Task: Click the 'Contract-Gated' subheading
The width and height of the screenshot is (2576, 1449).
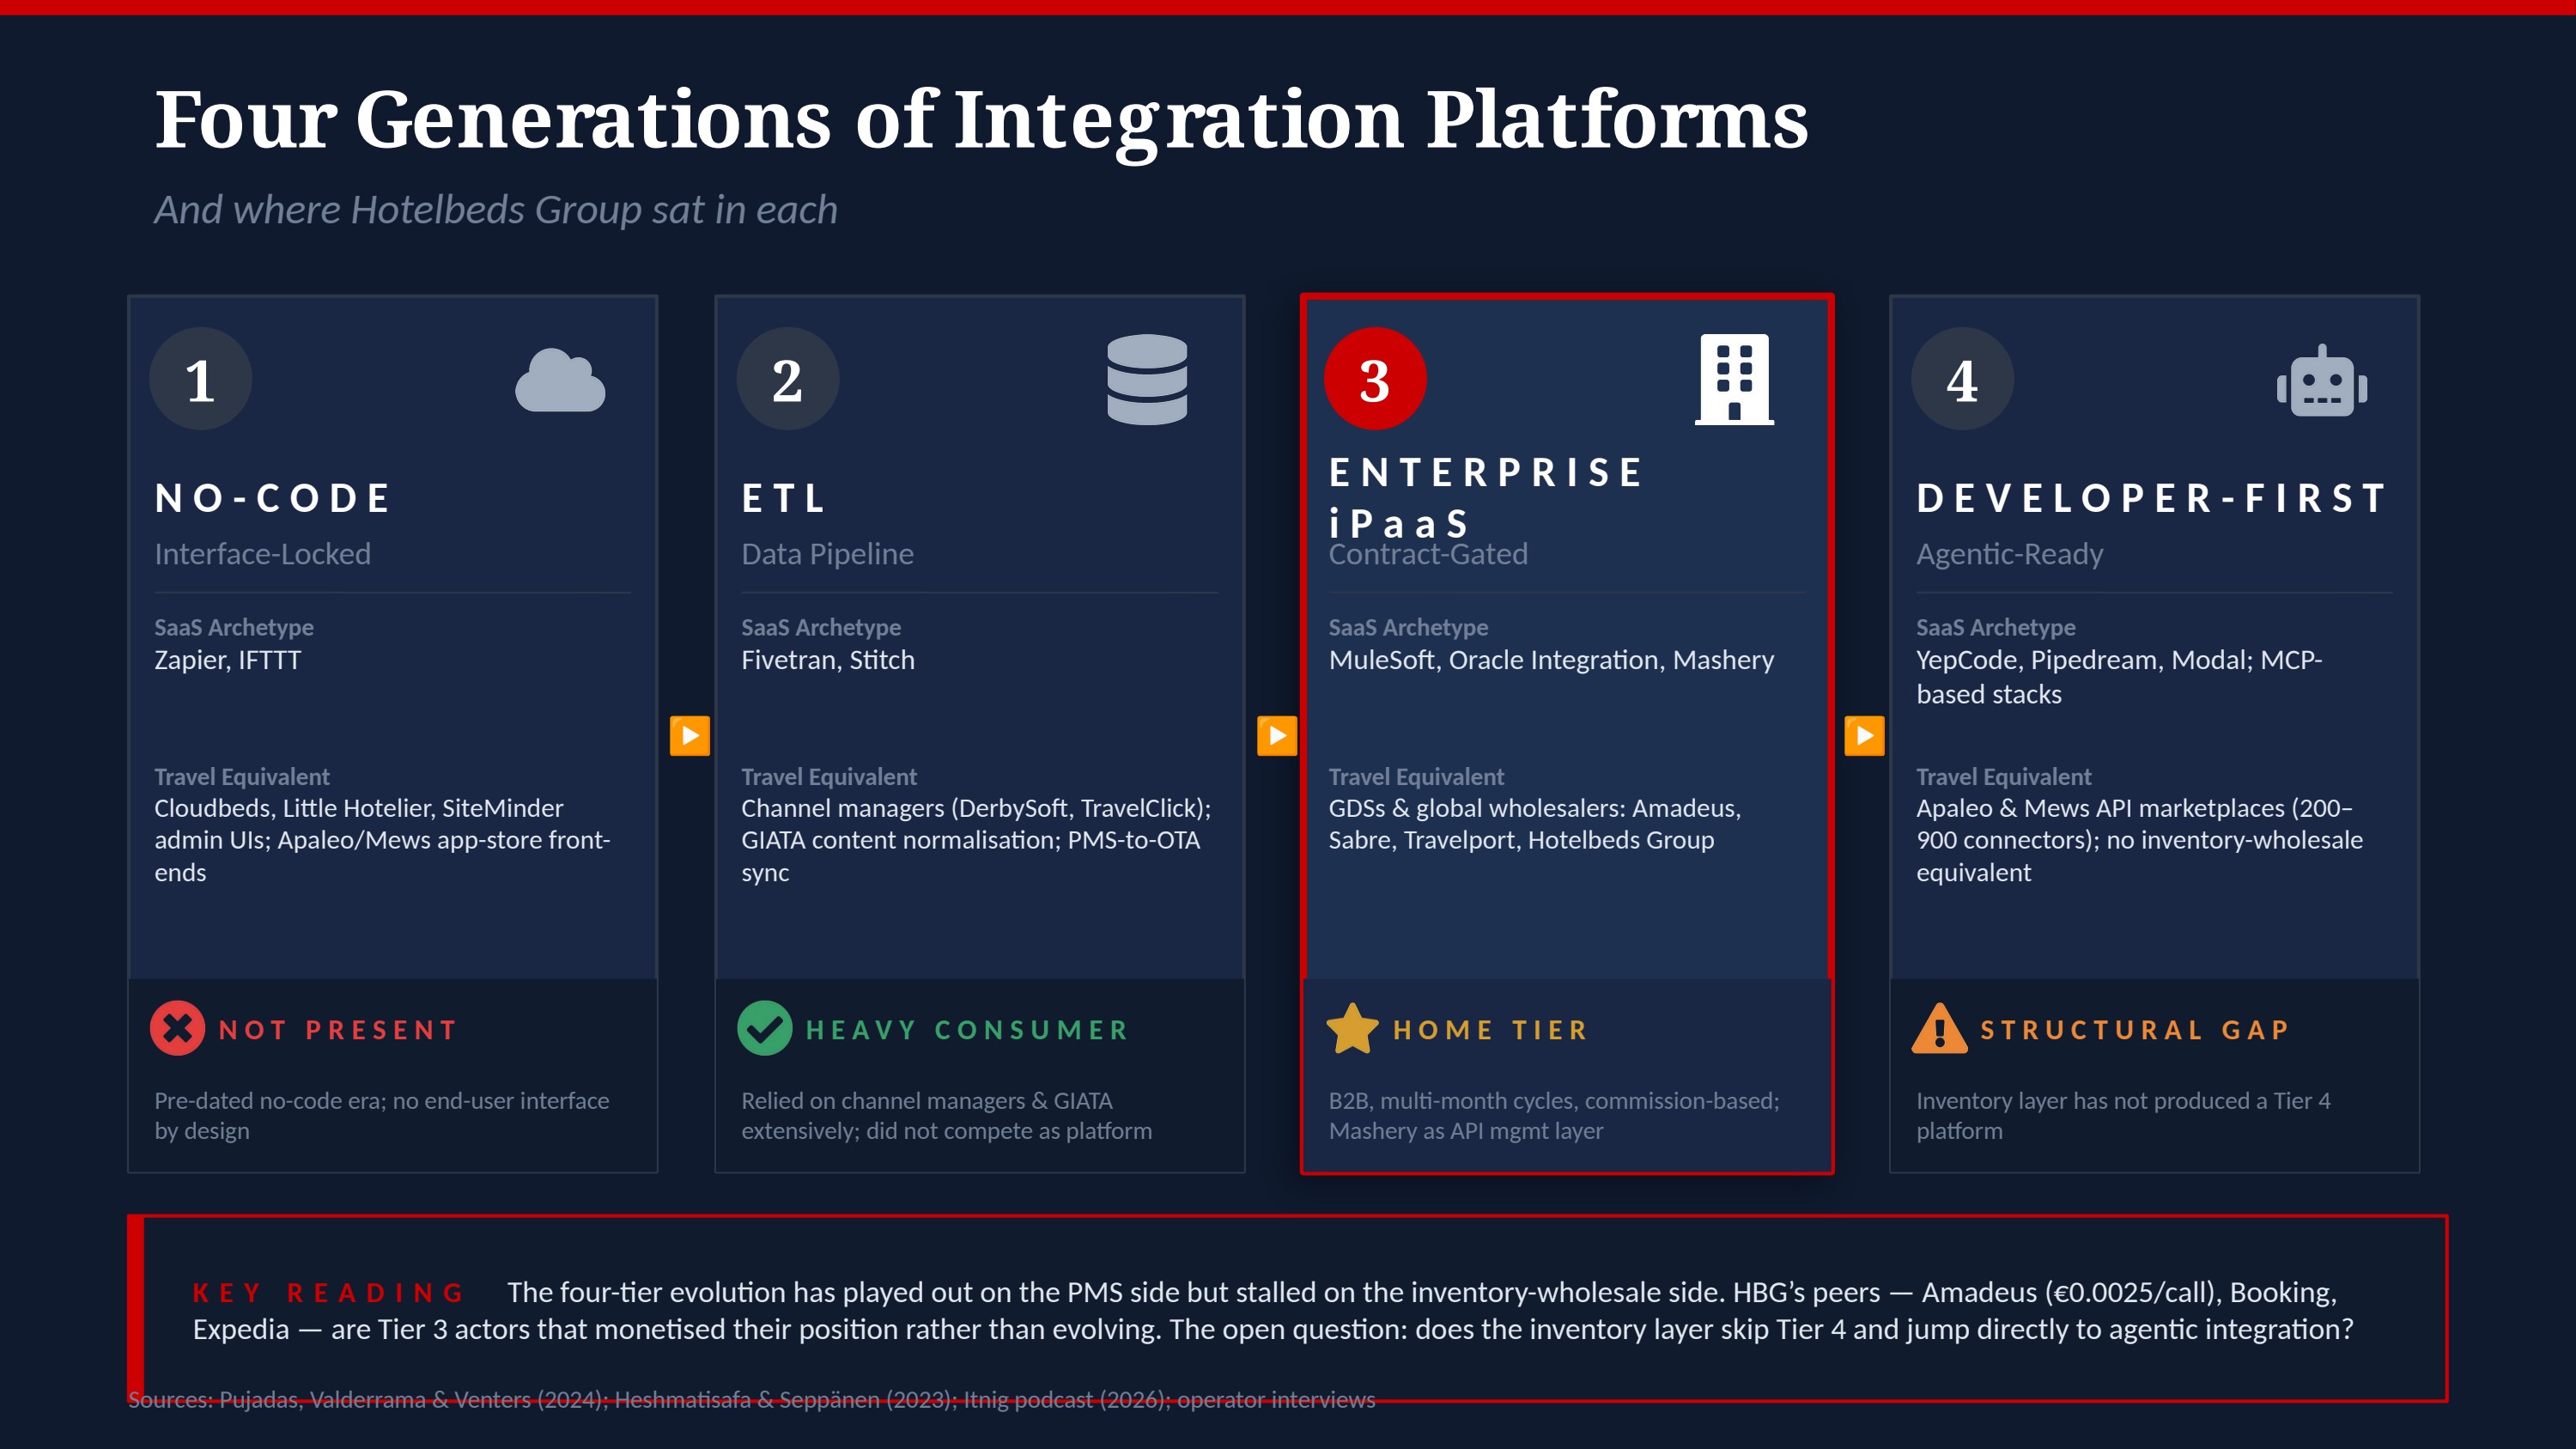Action: [1428, 555]
